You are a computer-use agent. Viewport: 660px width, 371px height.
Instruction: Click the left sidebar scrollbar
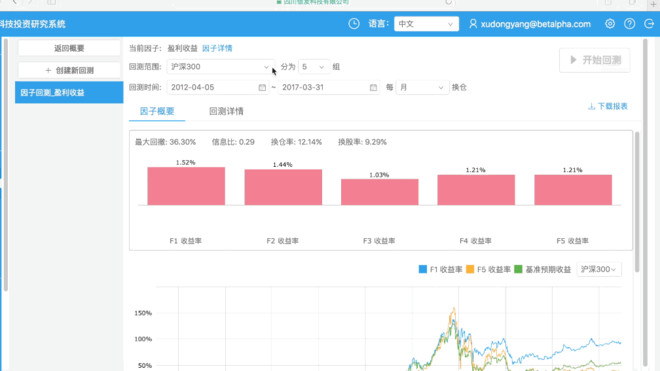pyautogui.click(x=5, y=164)
